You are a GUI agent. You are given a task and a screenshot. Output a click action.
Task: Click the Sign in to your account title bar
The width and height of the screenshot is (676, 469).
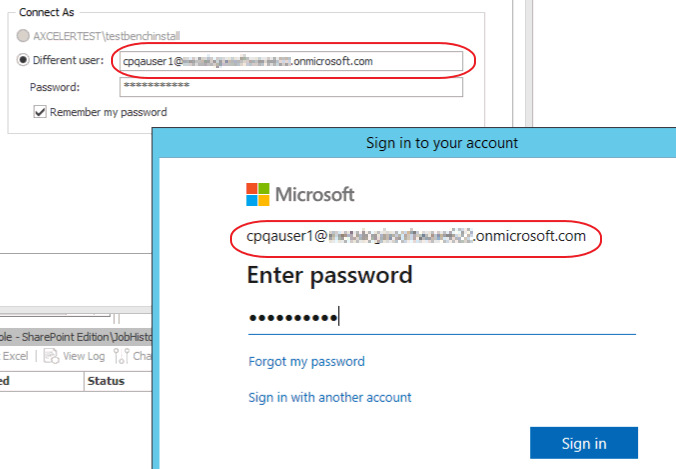(440, 142)
